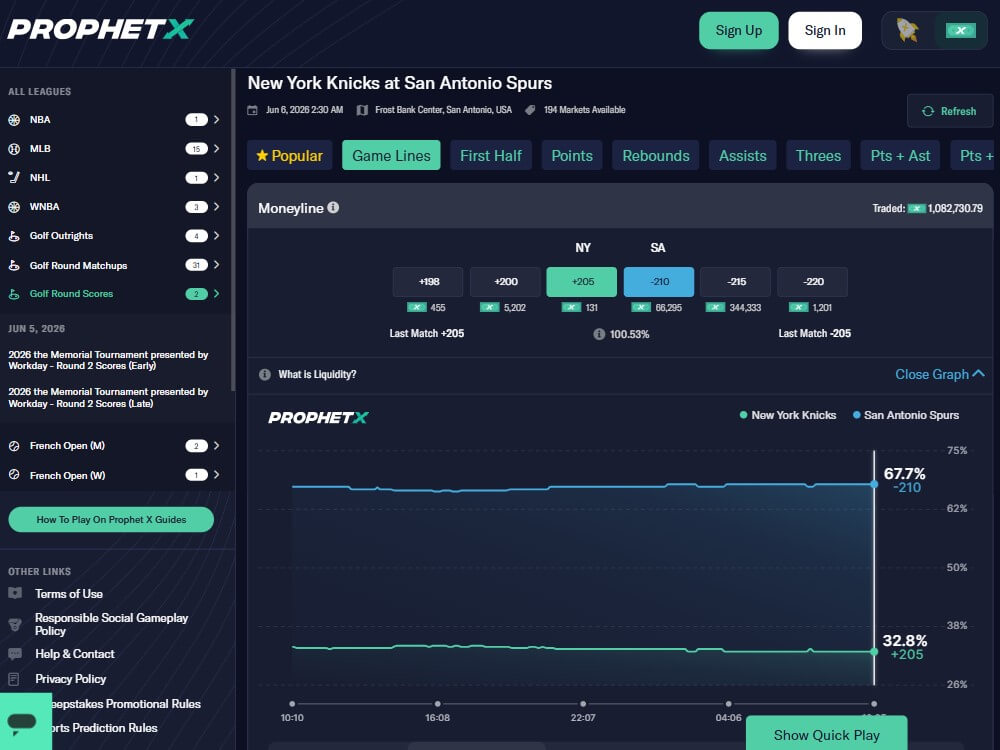Click the Sign In button

pos(825,31)
